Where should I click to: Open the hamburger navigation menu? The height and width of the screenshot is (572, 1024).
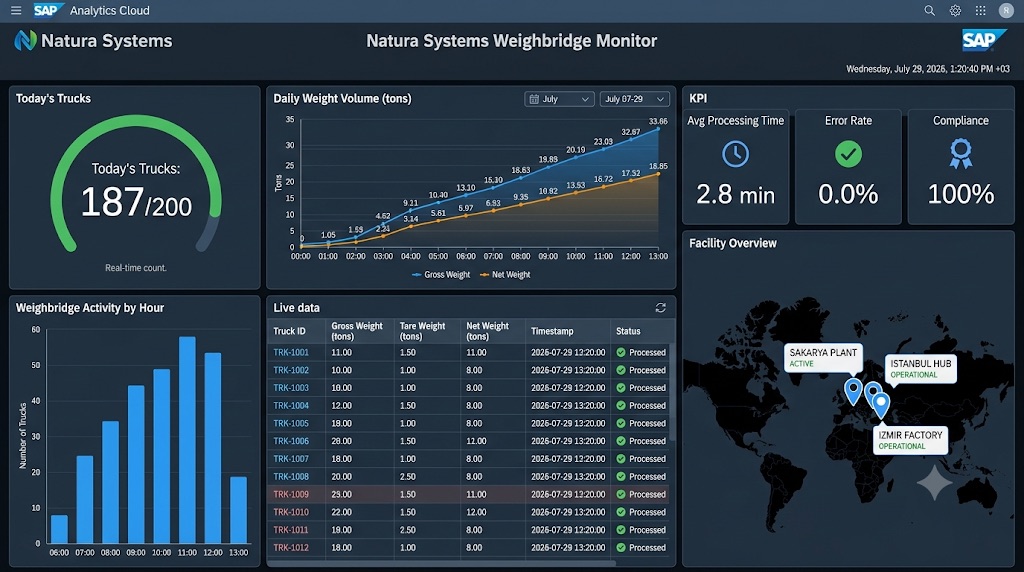pos(16,10)
